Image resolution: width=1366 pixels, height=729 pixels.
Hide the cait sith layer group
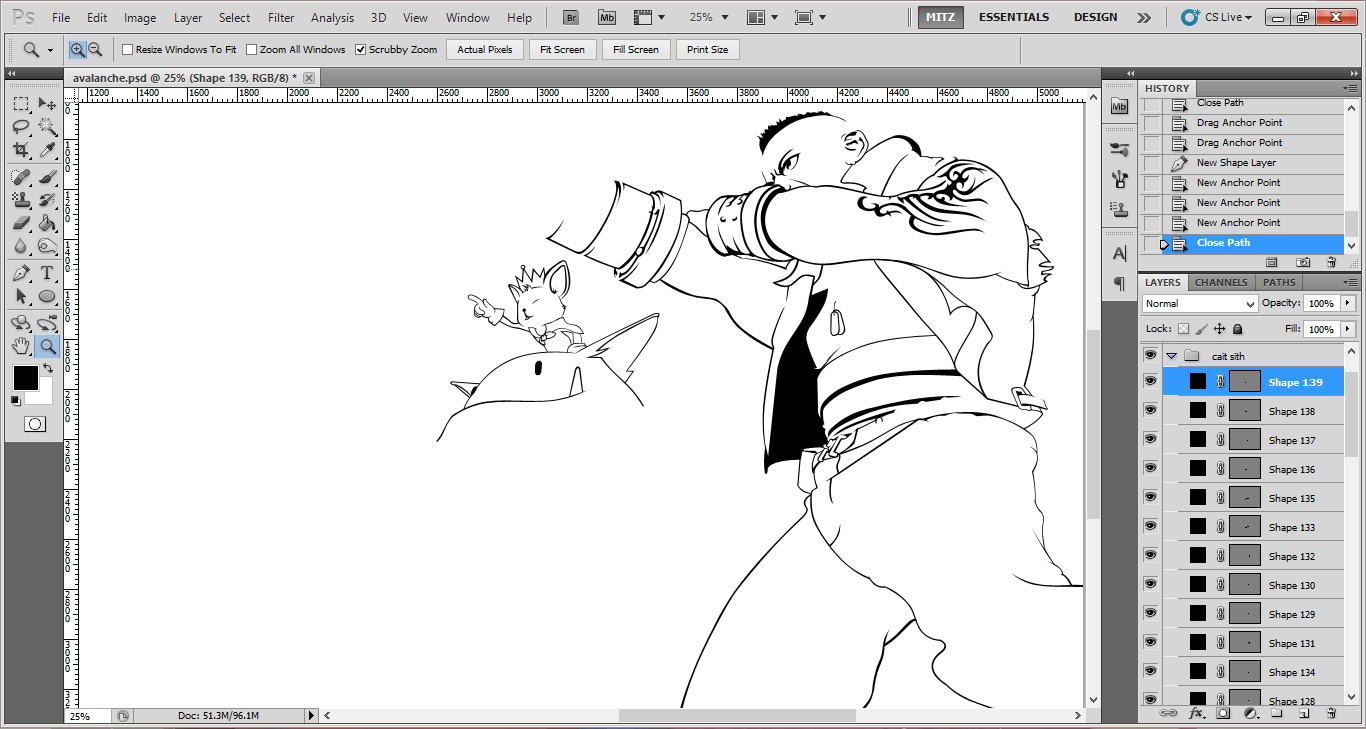(1150, 355)
